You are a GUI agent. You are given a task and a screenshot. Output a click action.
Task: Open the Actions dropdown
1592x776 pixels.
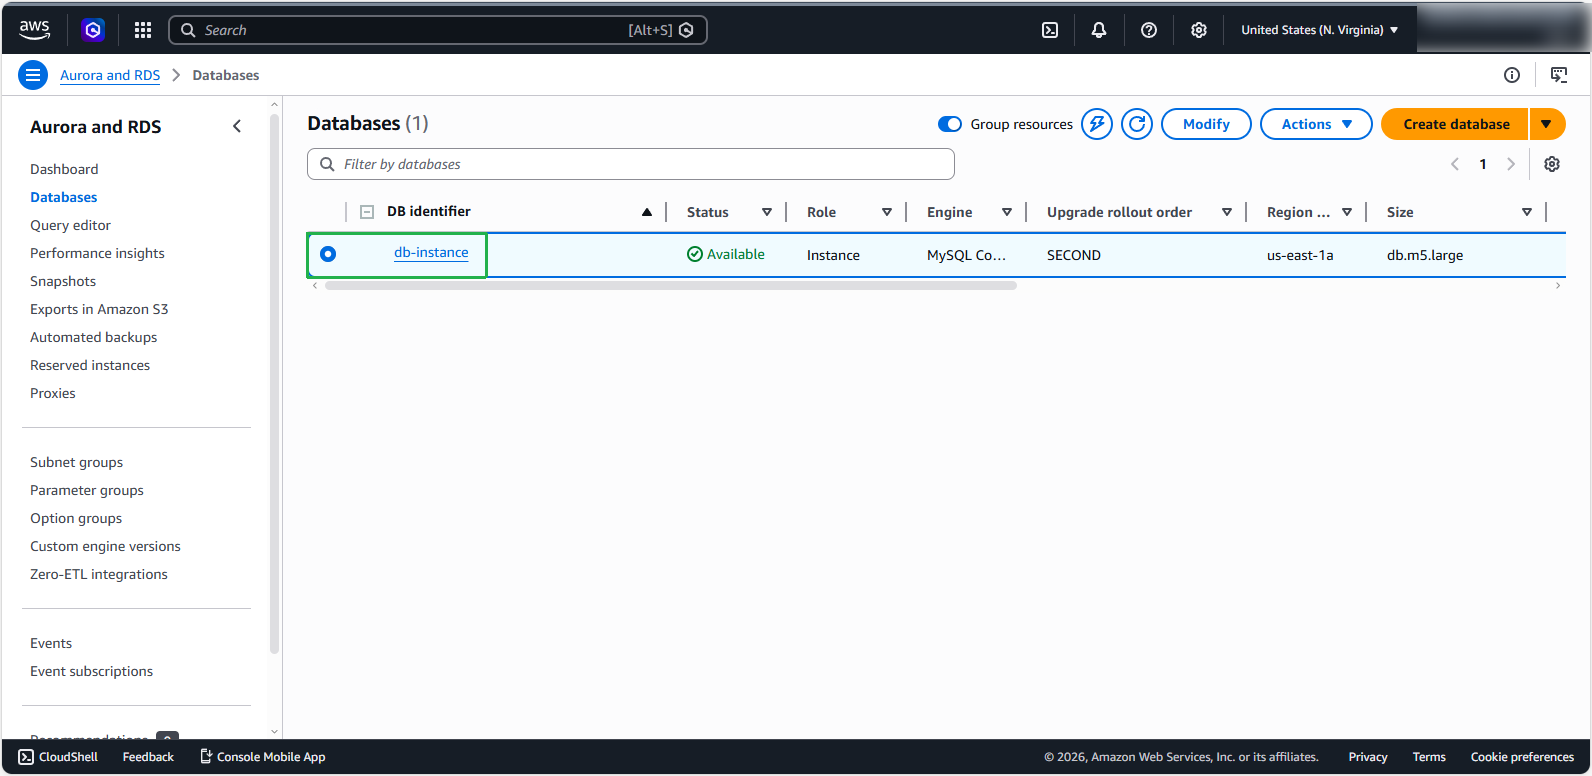(x=1316, y=124)
